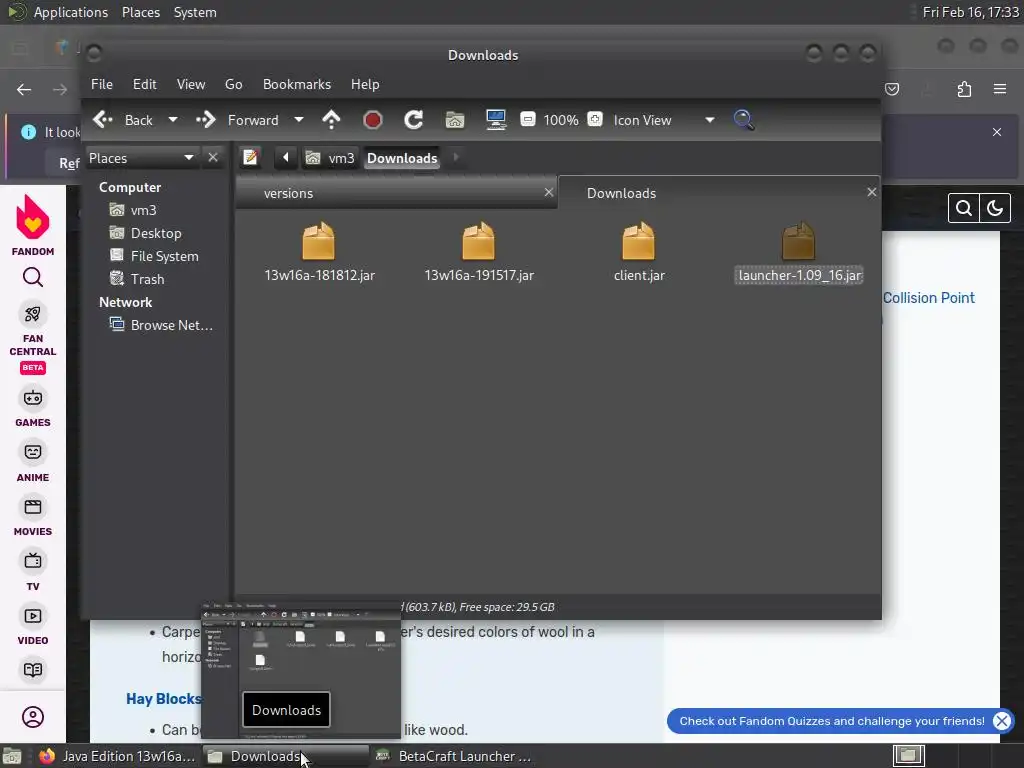Click the Forward toolbar button
Screen dimensions: 1024x768
coord(237,120)
